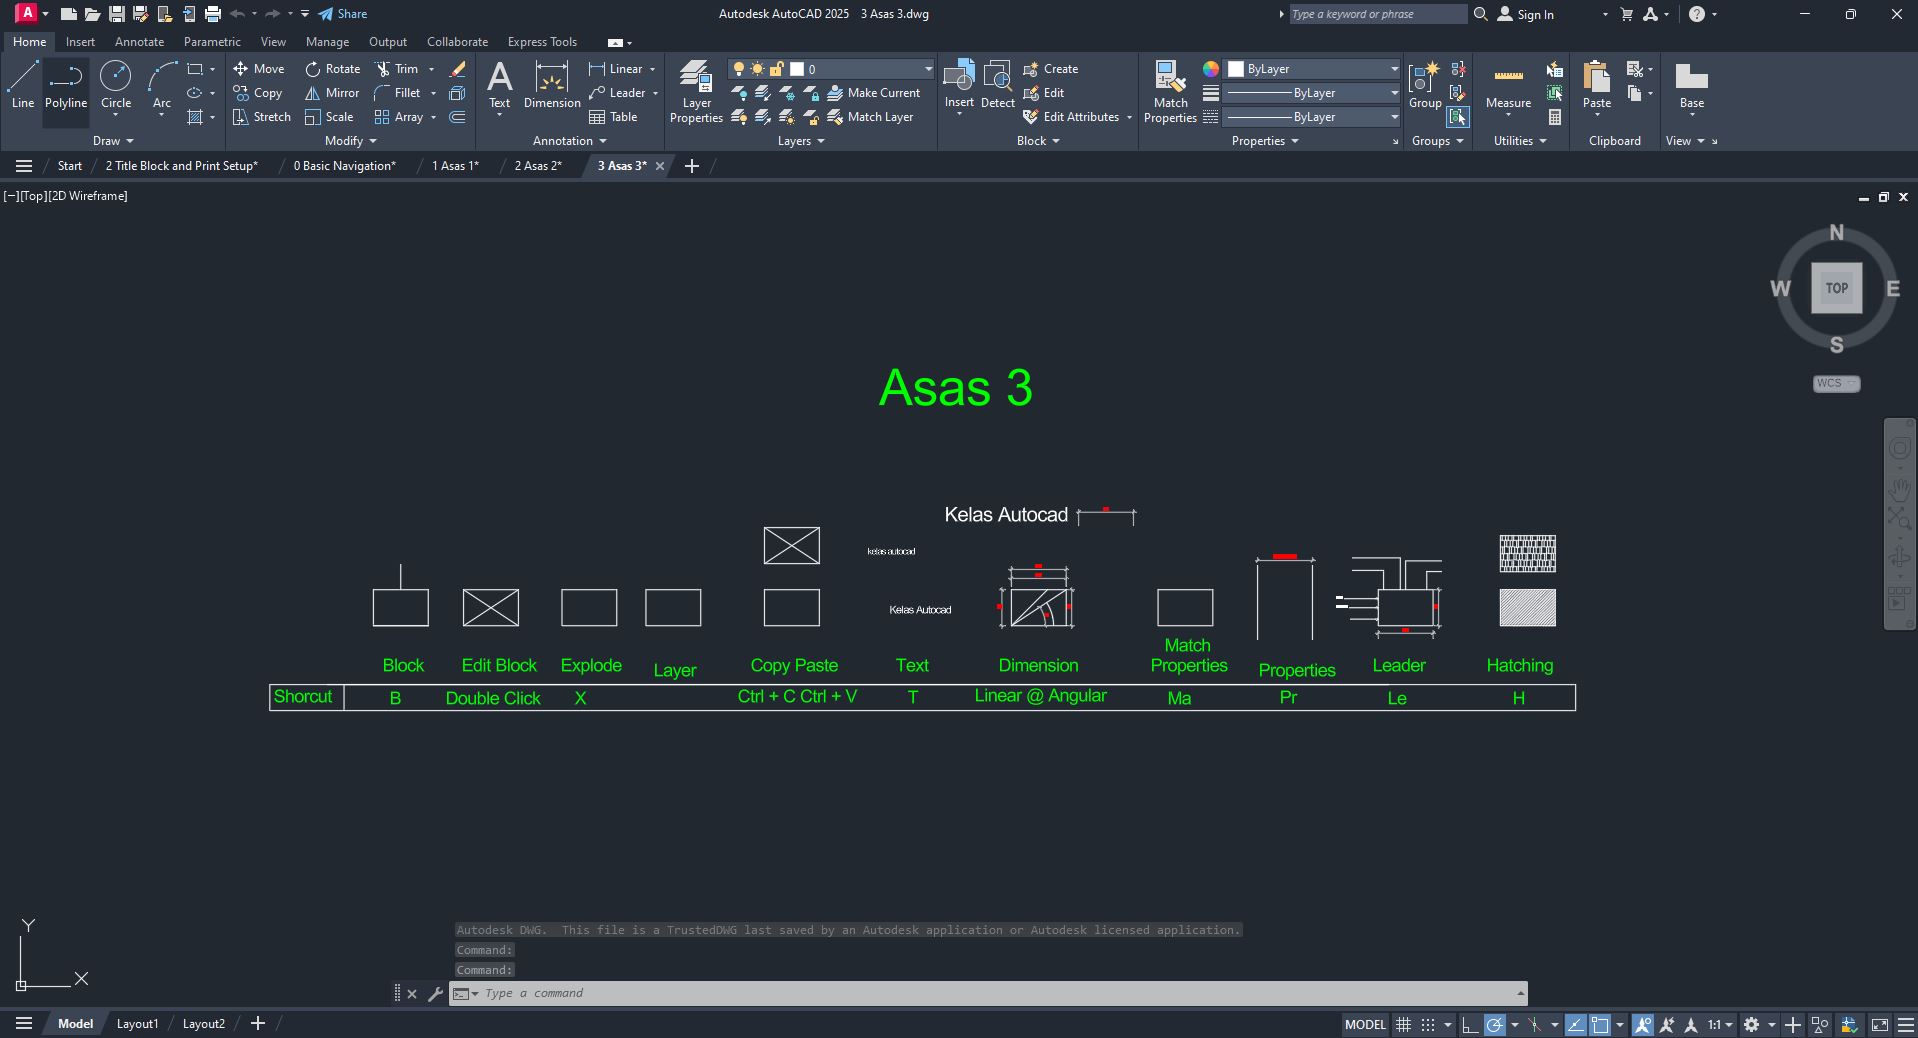This screenshot has height=1038, width=1918.
Task: Choose the Stretch tool
Action: 262,117
